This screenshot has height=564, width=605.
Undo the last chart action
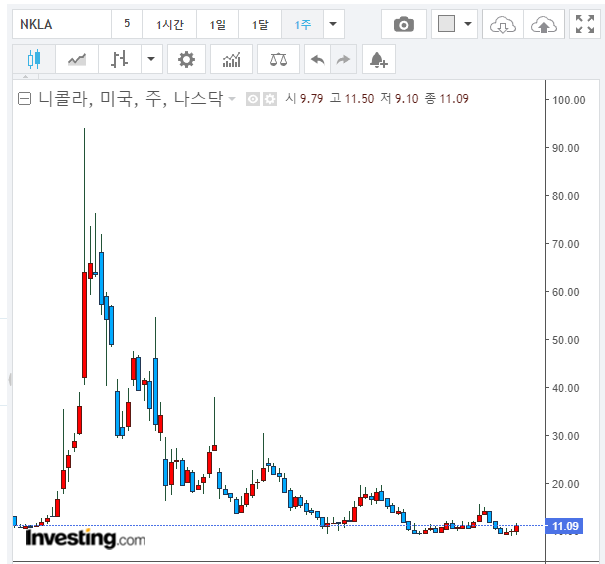coord(318,59)
